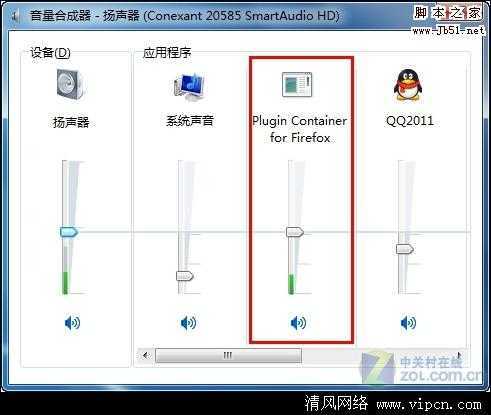
Task: Click the 系统声音 computer icon
Action: [x=189, y=87]
